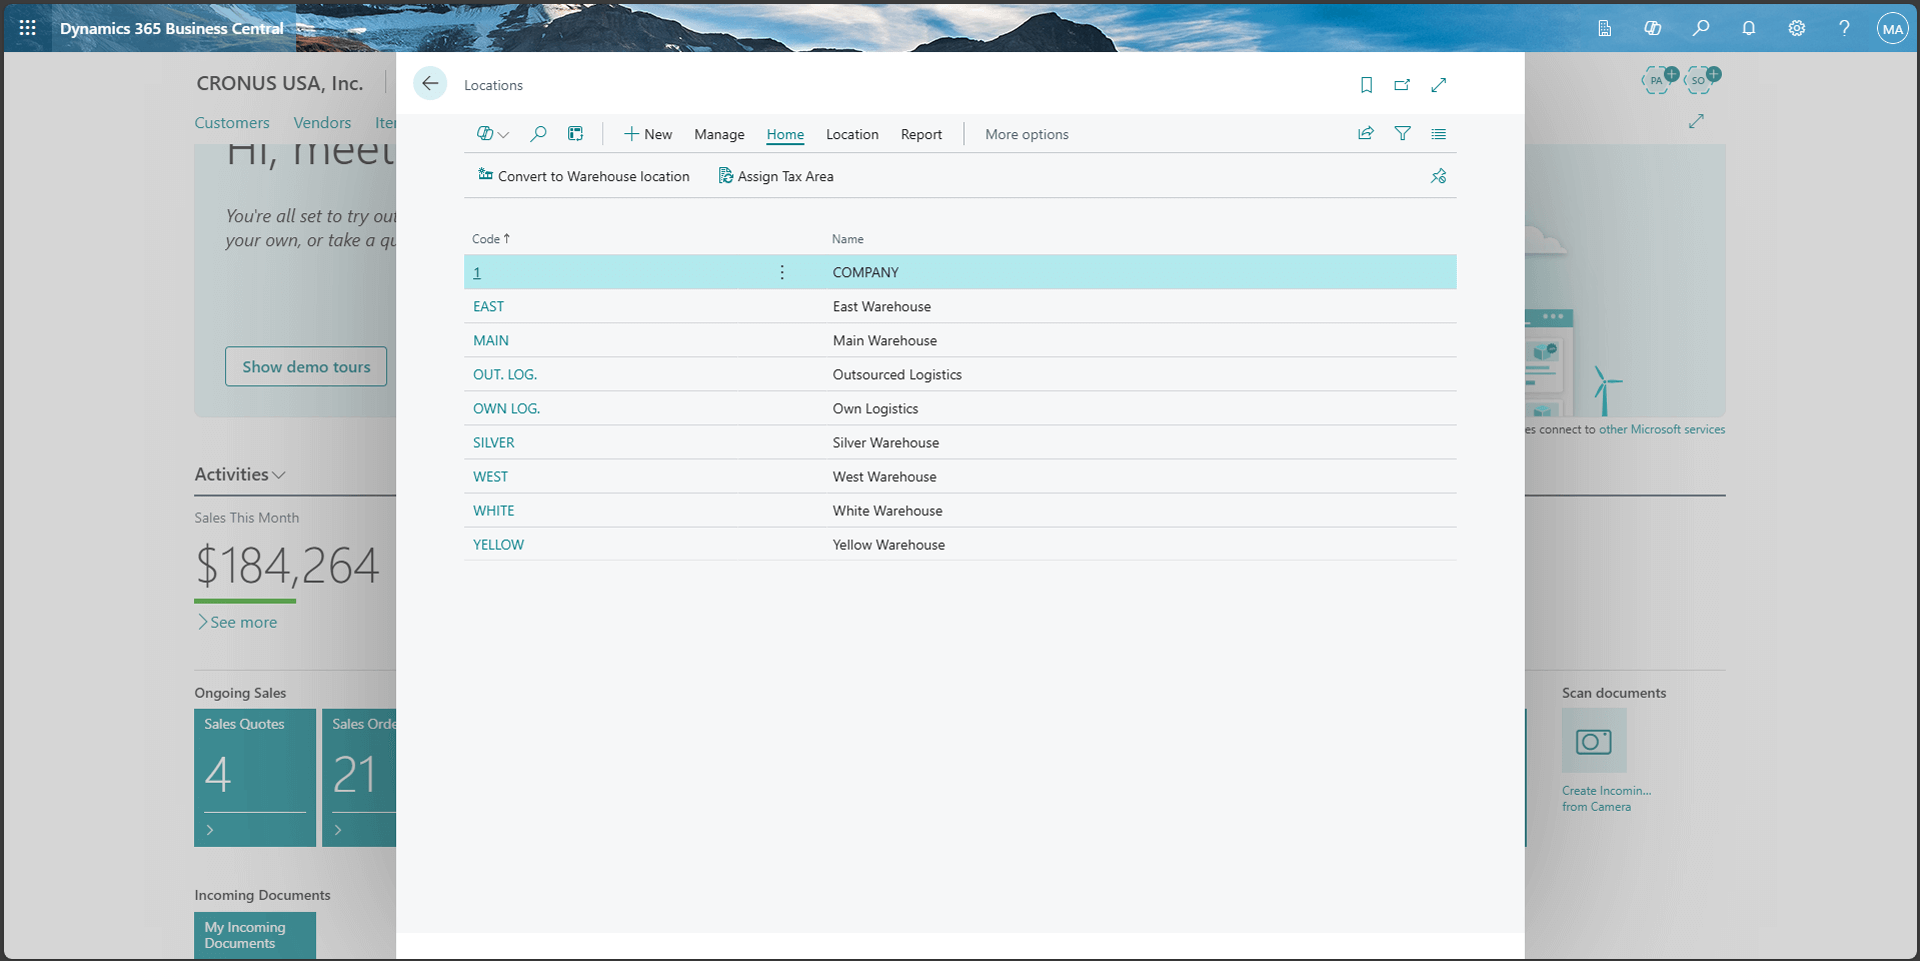The height and width of the screenshot is (961, 1920).
Task: Show more options for row 1
Action: 782,272
